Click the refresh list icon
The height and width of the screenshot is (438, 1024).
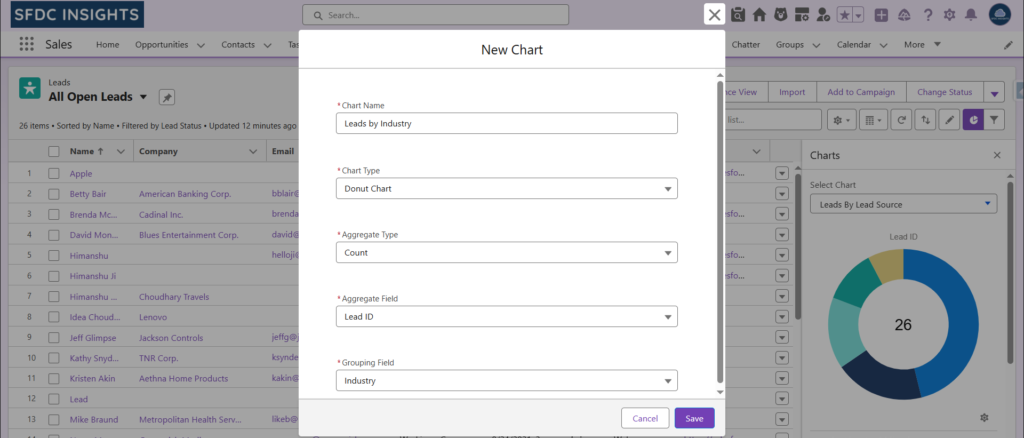pos(902,120)
